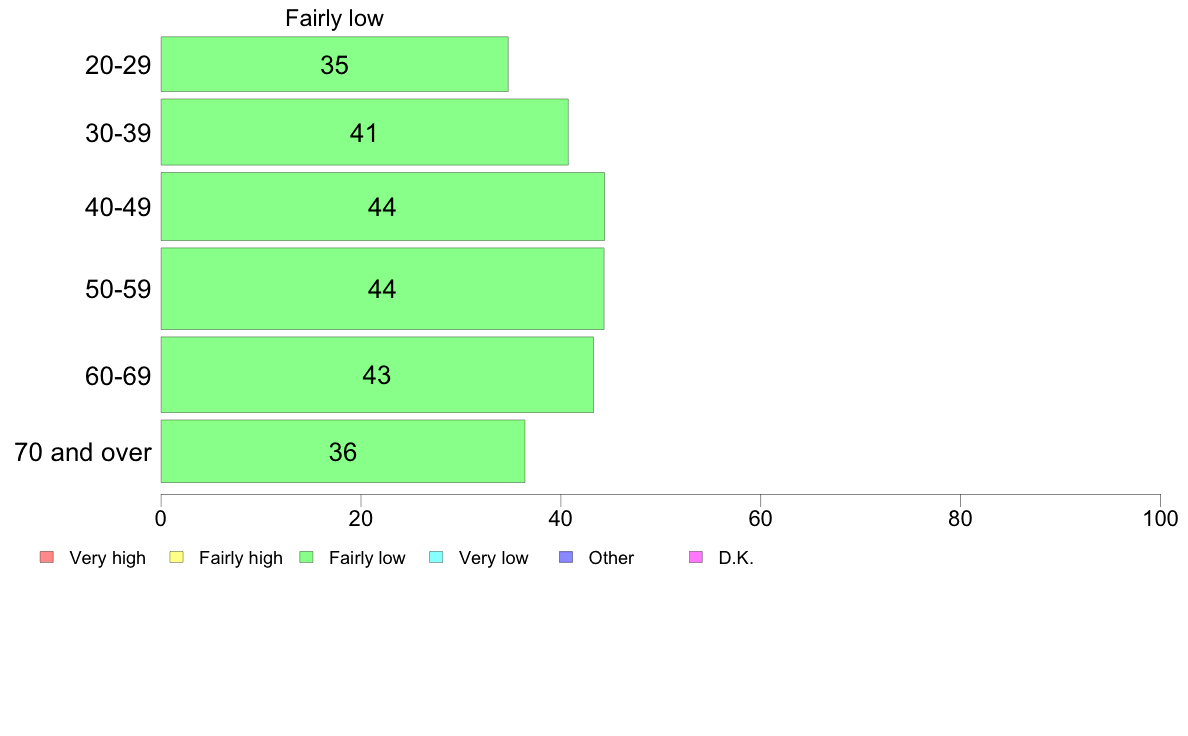Image resolution: width=1188 pixels, height=736 pixels.
Task: Click the Very high legend text
Action: point(108,558)
